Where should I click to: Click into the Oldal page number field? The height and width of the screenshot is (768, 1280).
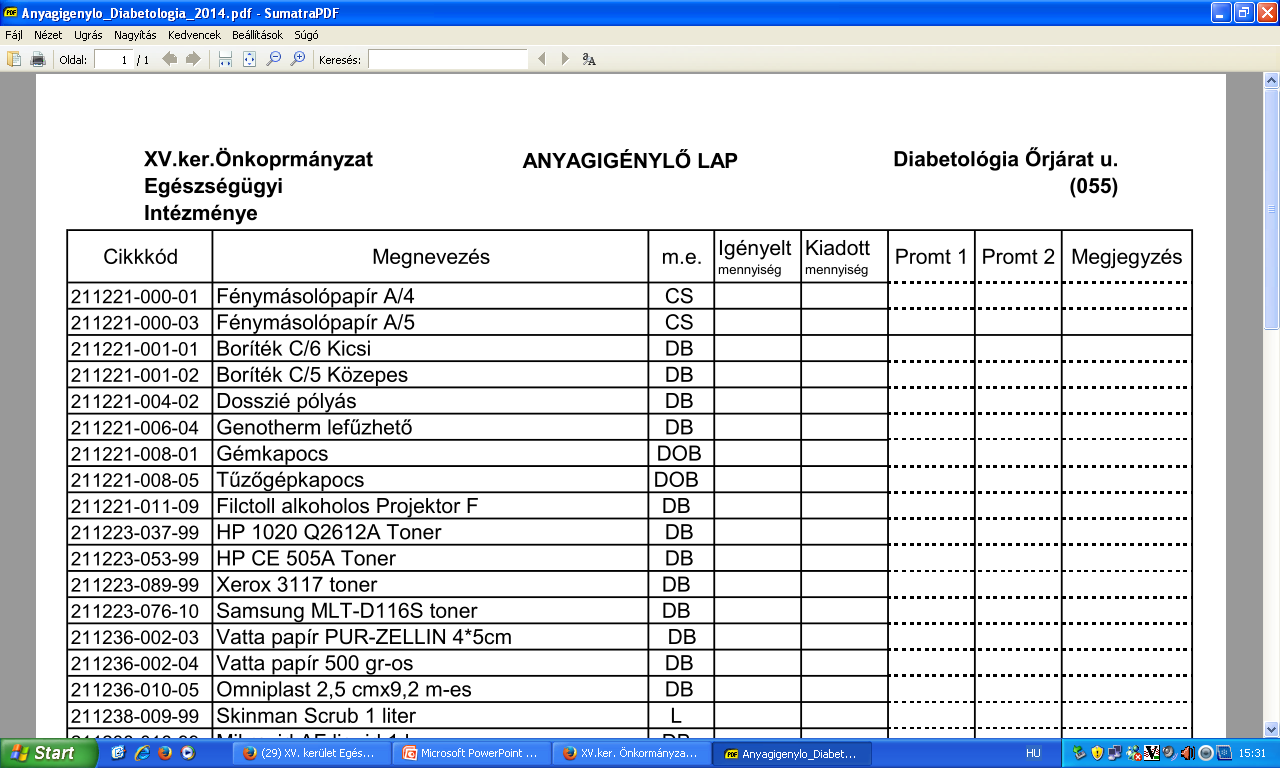(113, 59)
